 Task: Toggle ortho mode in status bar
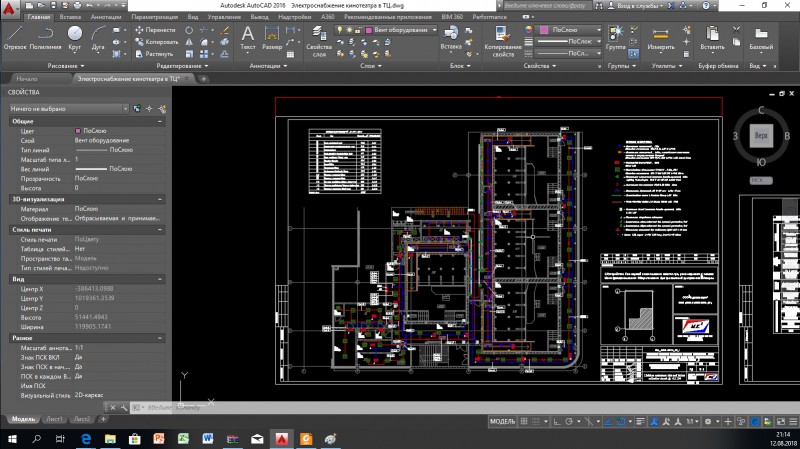557,421
